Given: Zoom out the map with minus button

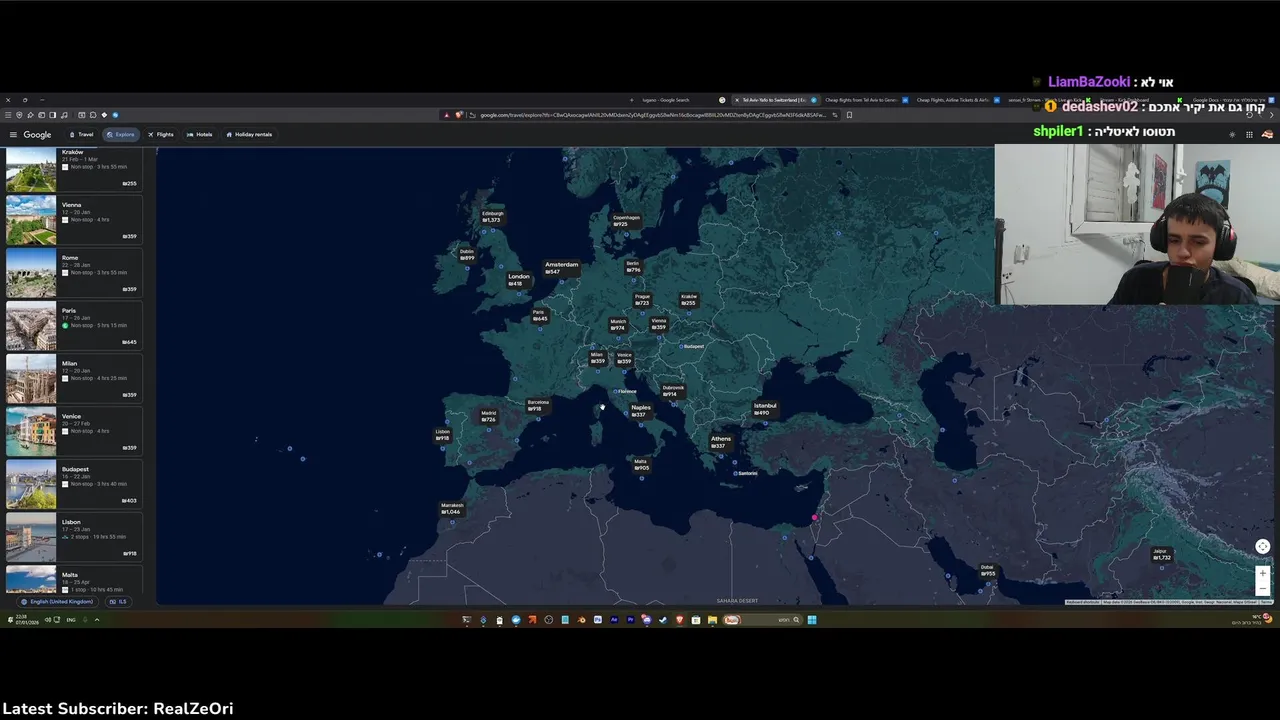Looking at the screenshot, I should [x=1263, y=588].
